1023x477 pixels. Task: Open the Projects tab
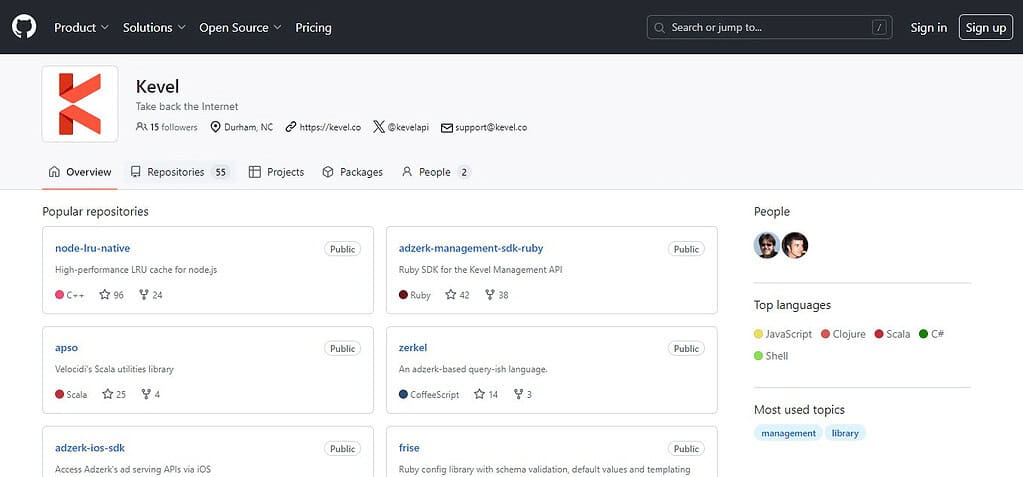[x=276, y=172]
